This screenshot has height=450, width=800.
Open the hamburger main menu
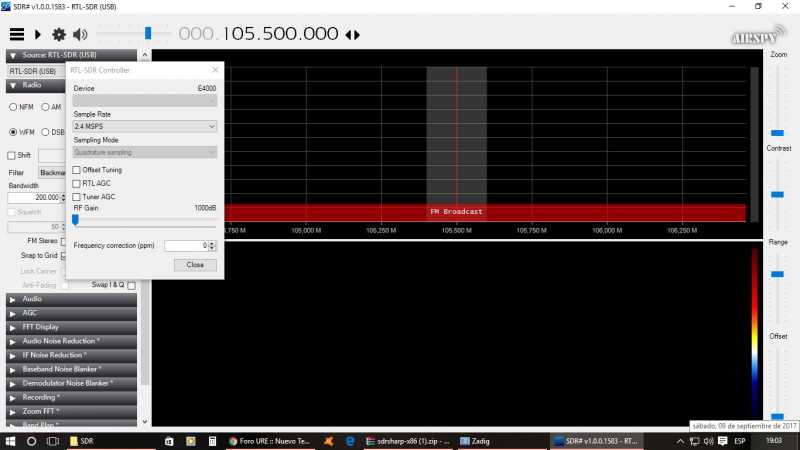(17, 34)
